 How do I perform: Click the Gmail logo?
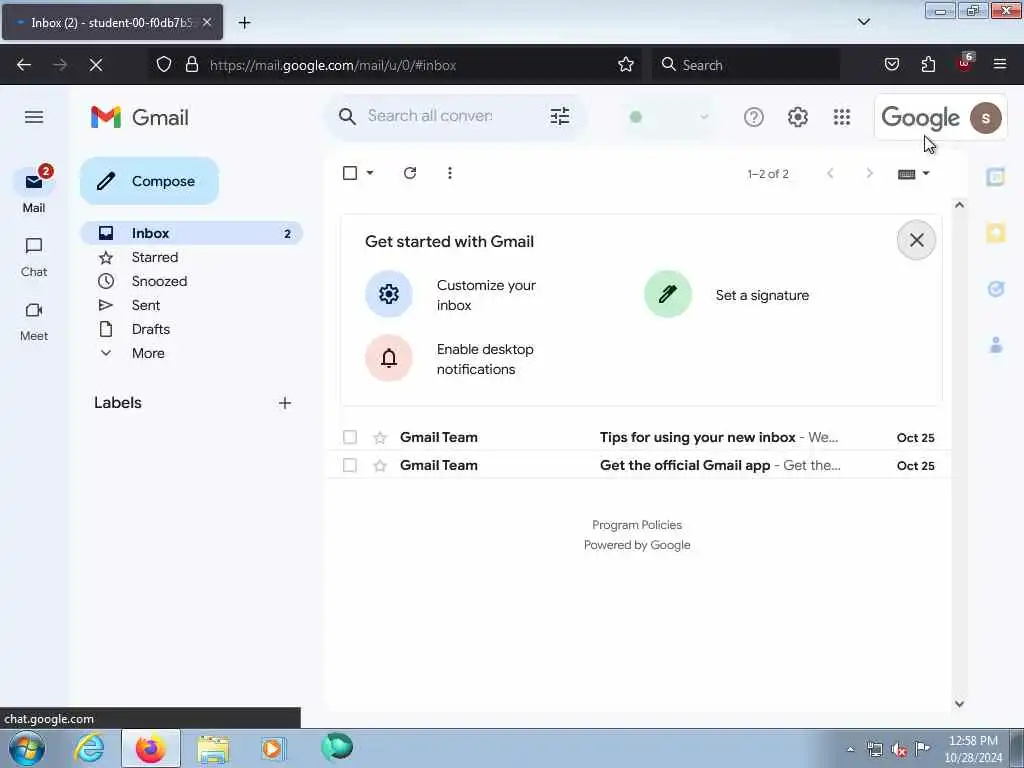coord(140,118)
